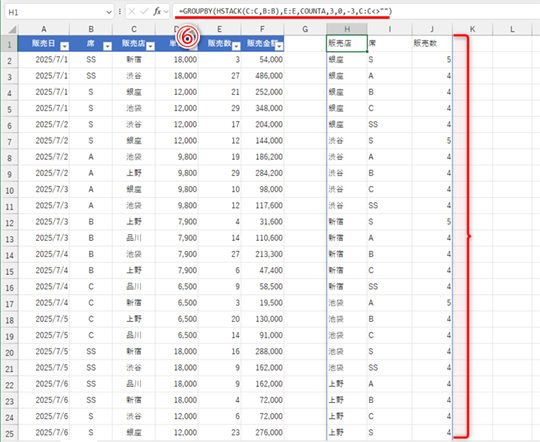540x442 pixels.
Task: Click the Enter checkmark formula bar icon
Action: (x=144, y=12)
